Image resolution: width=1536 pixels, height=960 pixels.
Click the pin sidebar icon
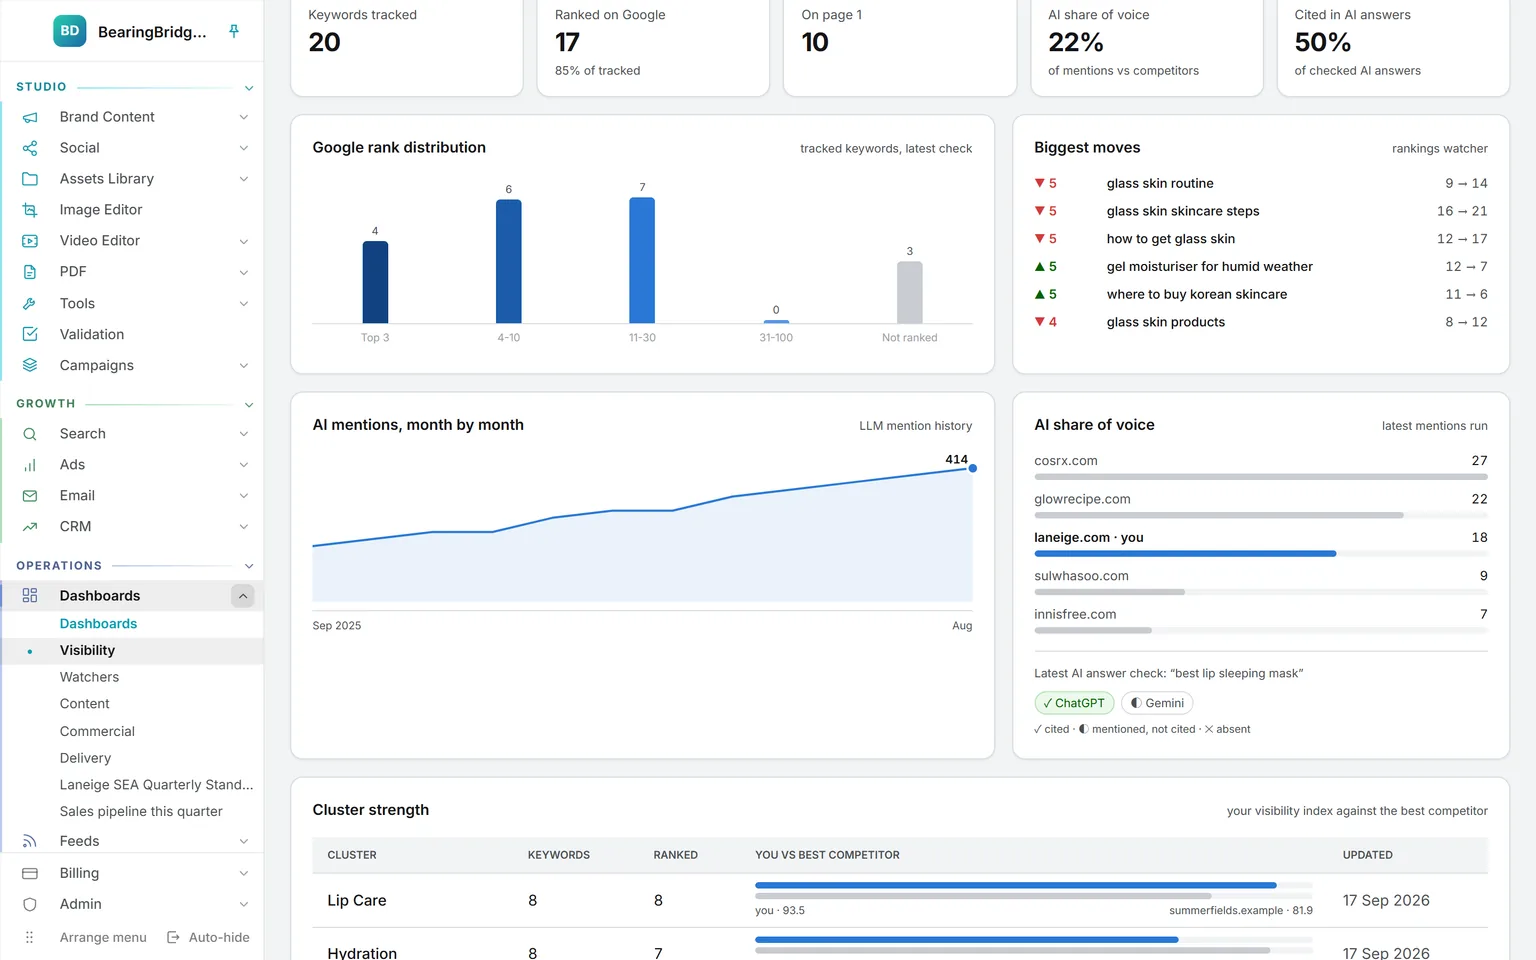(234, 31)
